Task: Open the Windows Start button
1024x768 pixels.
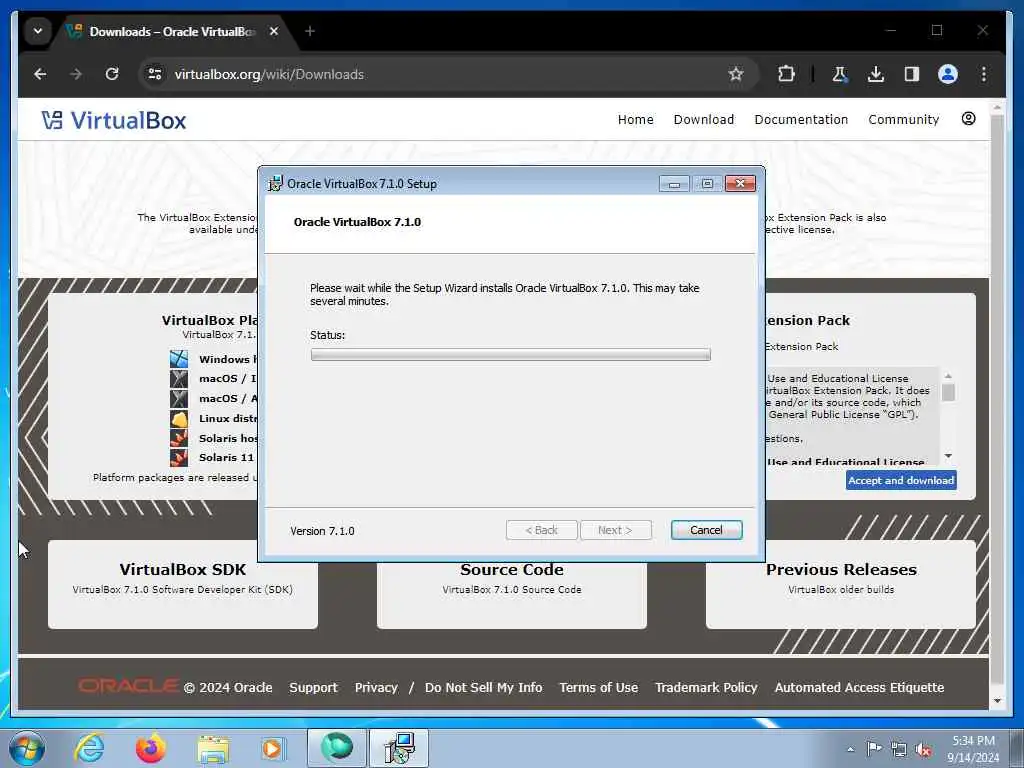Action: (x=27, y=748)
